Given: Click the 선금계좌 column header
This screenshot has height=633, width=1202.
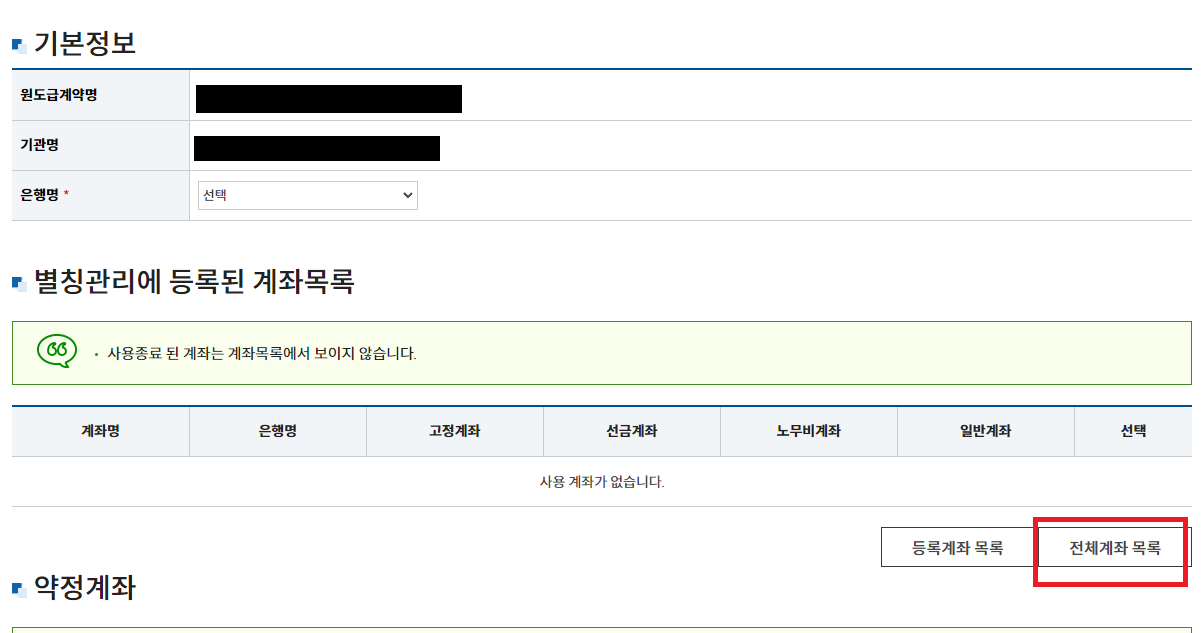Looking at the screenshot, I should pyautogui.click(x=632, y=431).
